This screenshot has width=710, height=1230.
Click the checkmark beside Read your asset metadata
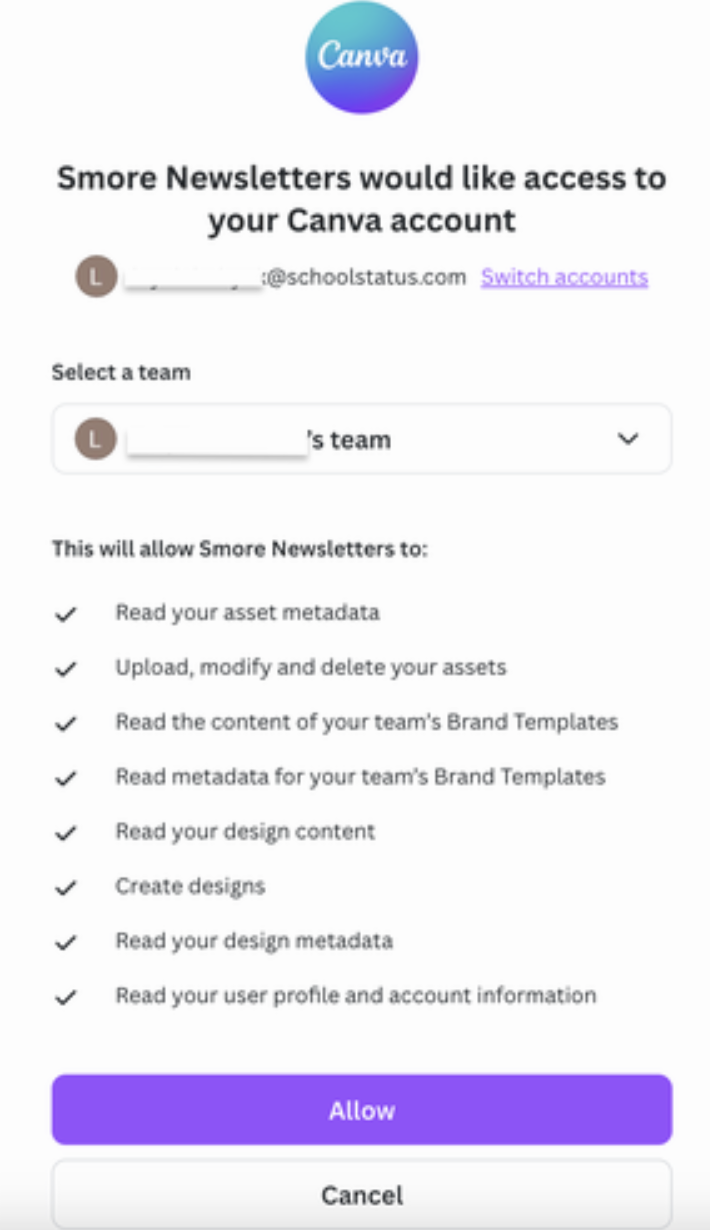pyautogui.click(x=66, y=613)
